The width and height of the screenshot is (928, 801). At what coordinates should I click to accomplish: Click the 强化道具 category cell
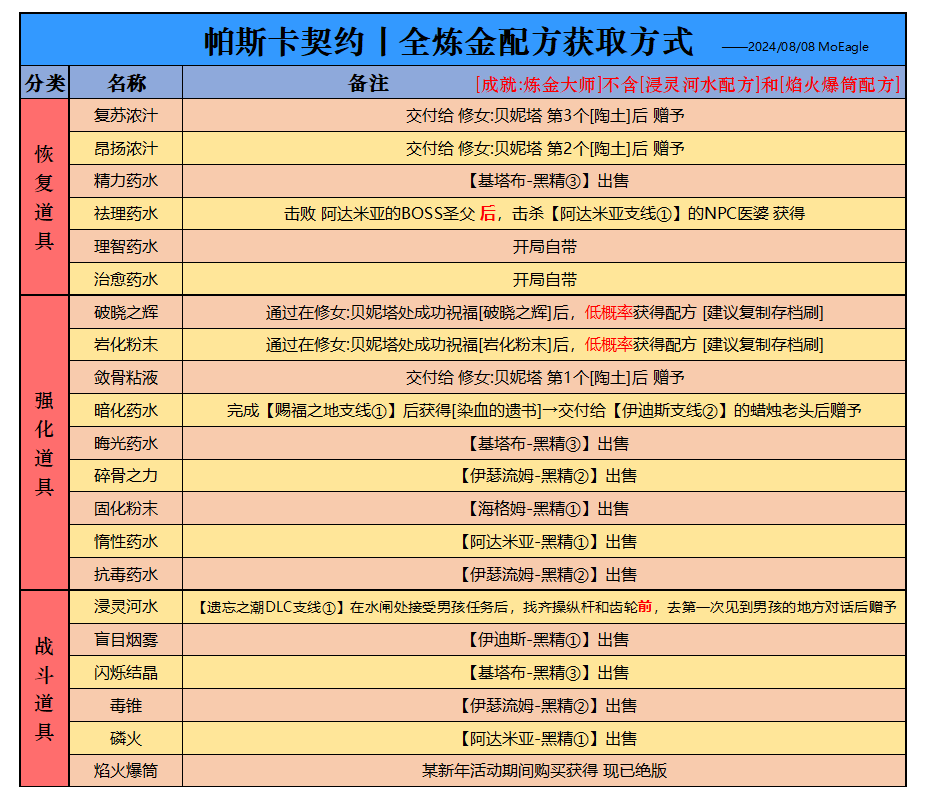coord(45,442)
